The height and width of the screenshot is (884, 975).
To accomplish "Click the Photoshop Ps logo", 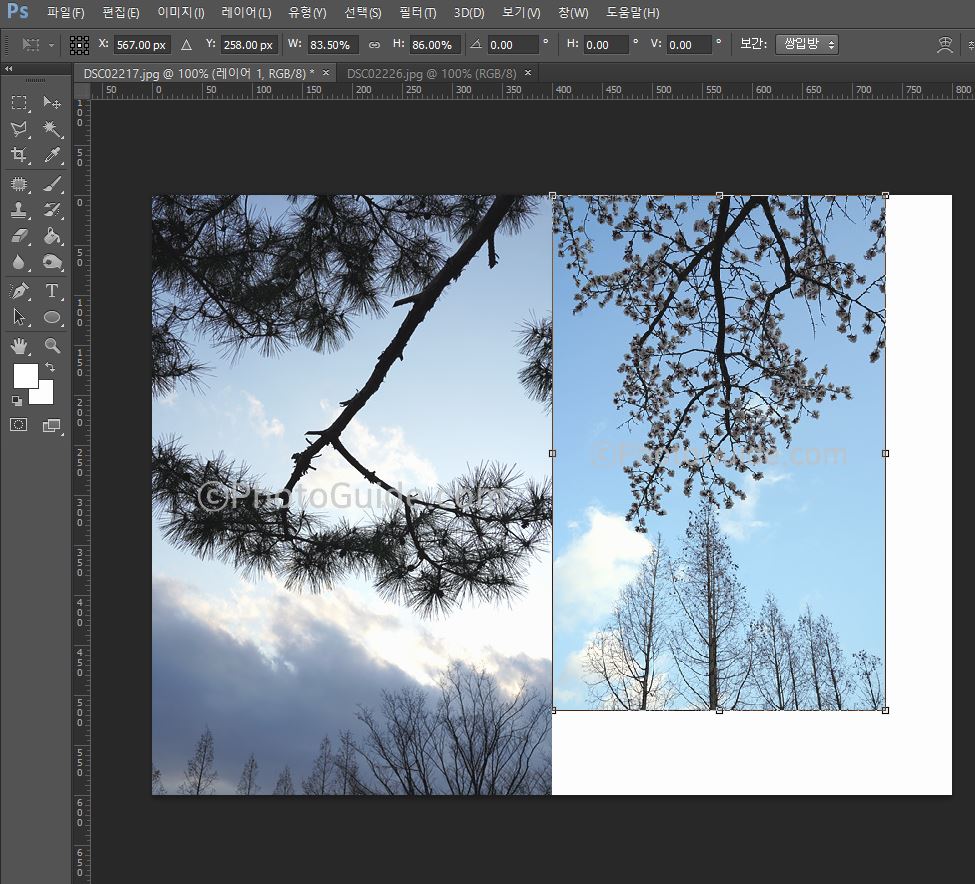I will (17, 11).
